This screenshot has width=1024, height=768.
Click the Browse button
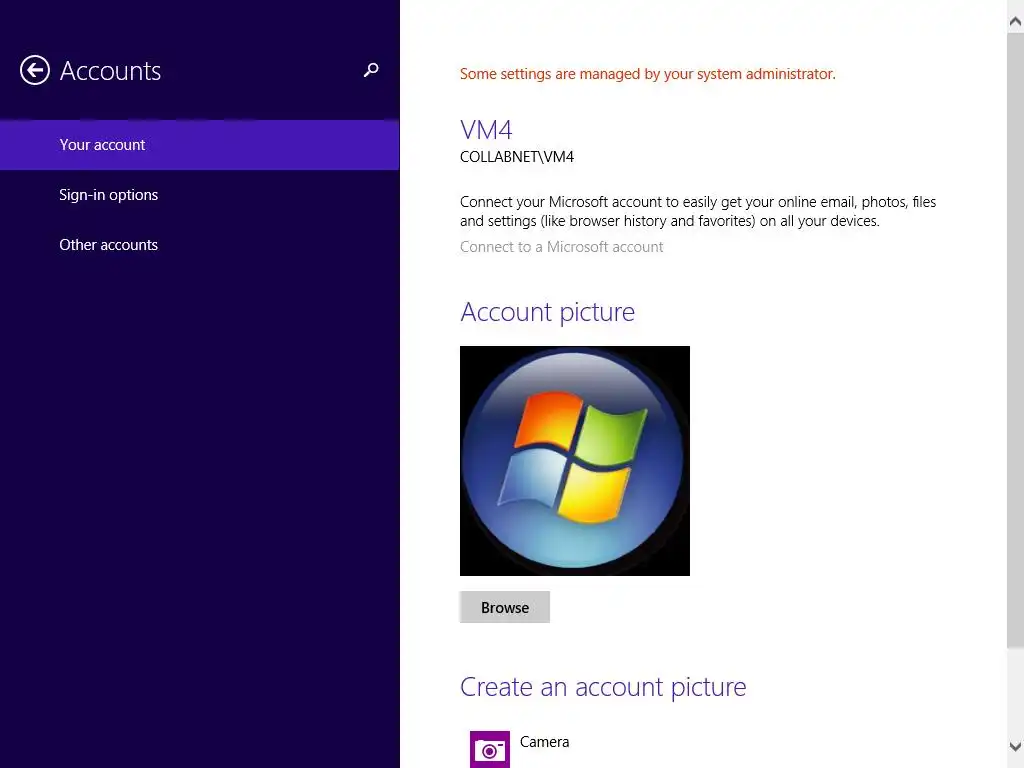(x=505, y=607)
